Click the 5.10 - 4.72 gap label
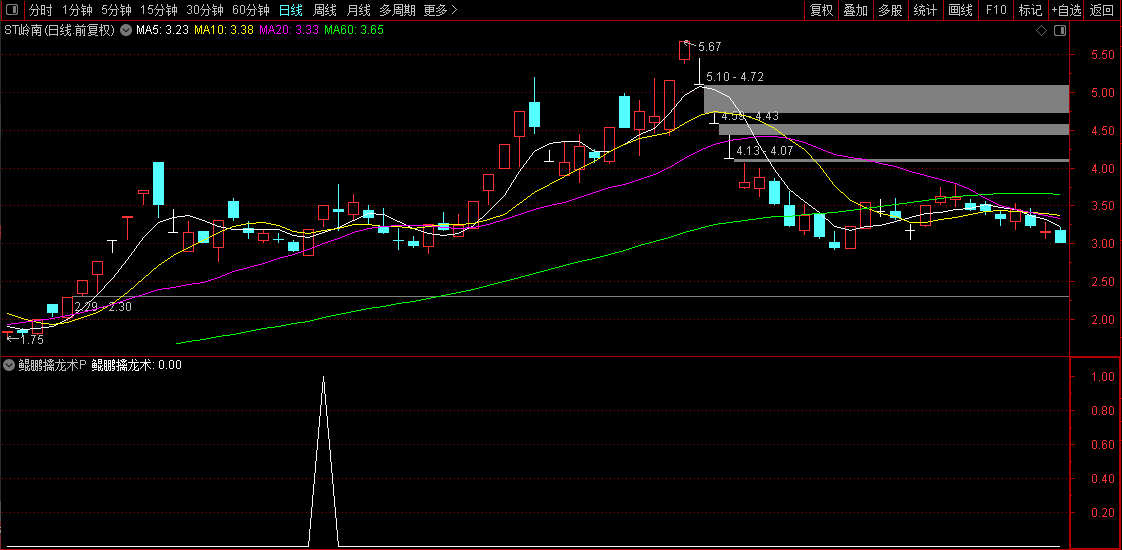Screen dimensions: 1122x550 pos(735,77)
